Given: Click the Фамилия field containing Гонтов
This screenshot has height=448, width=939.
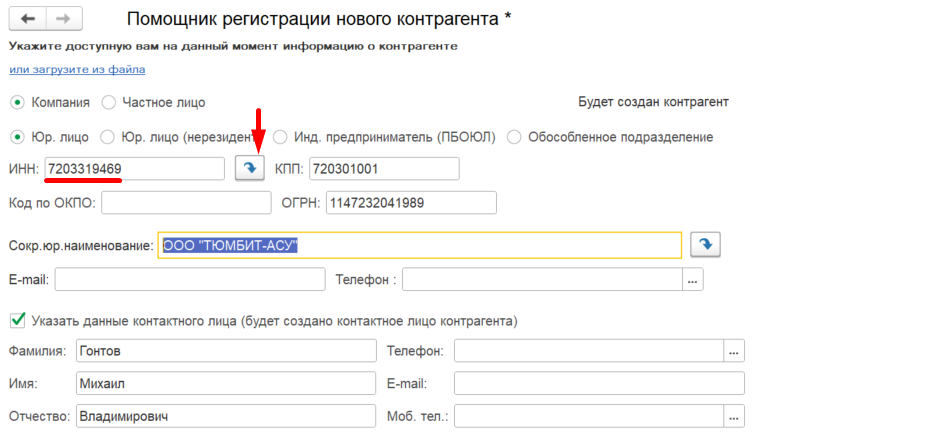Looking at the screenshot, I should [x=226, y=351].
